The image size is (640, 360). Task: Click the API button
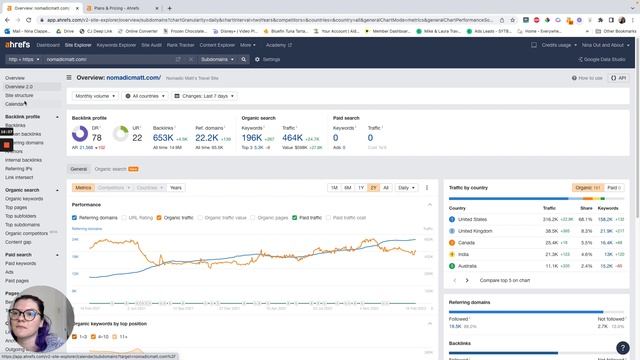pos(618,78)
